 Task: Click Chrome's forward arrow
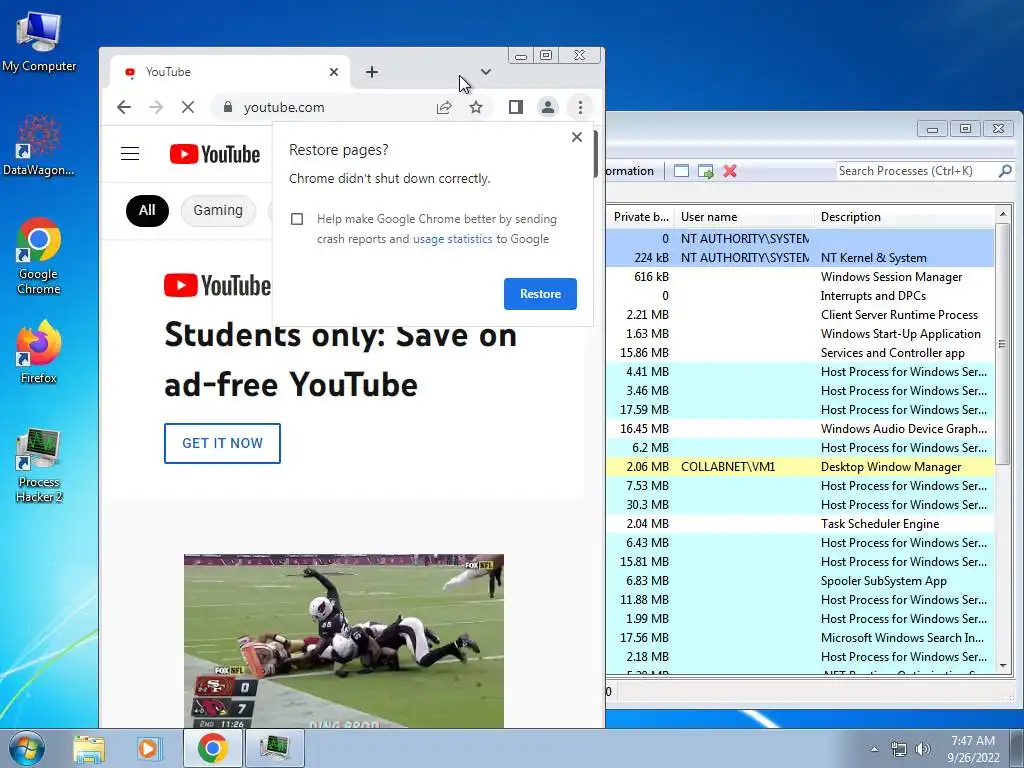click(x=156, y=107)
